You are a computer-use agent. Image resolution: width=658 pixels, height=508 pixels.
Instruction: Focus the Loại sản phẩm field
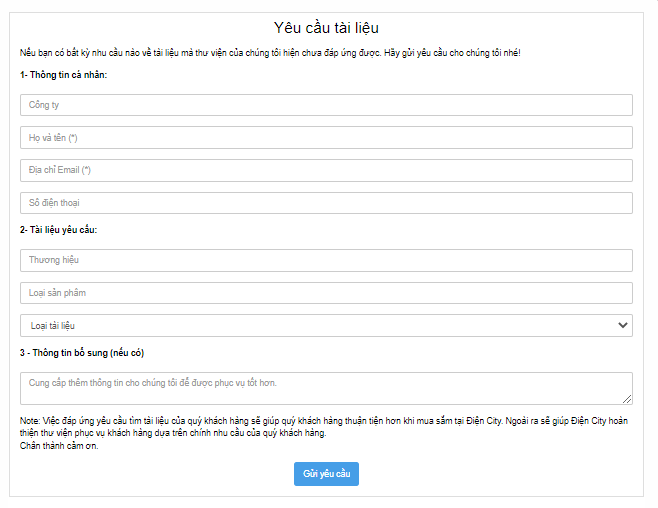coord(326,293)
